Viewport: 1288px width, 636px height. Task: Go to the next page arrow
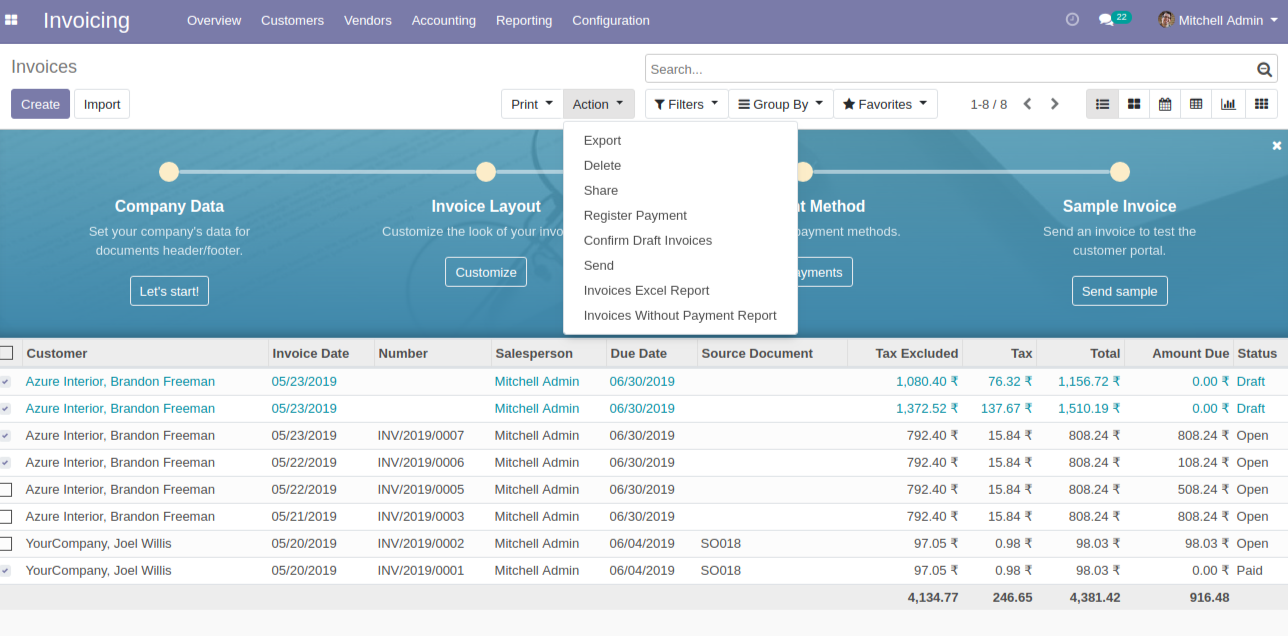1054,104
